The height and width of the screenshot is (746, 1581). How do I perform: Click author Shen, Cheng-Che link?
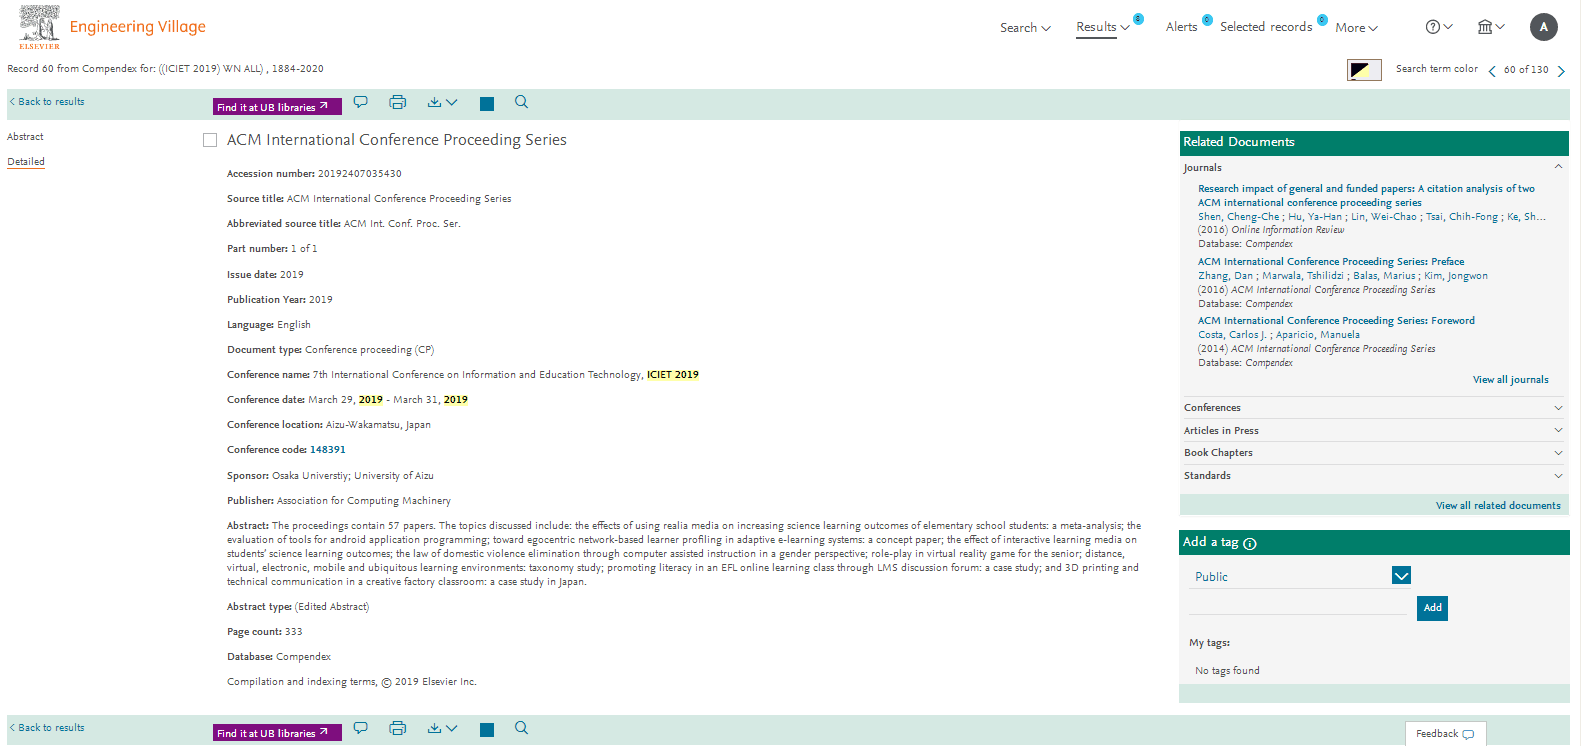pos(1238,217)
